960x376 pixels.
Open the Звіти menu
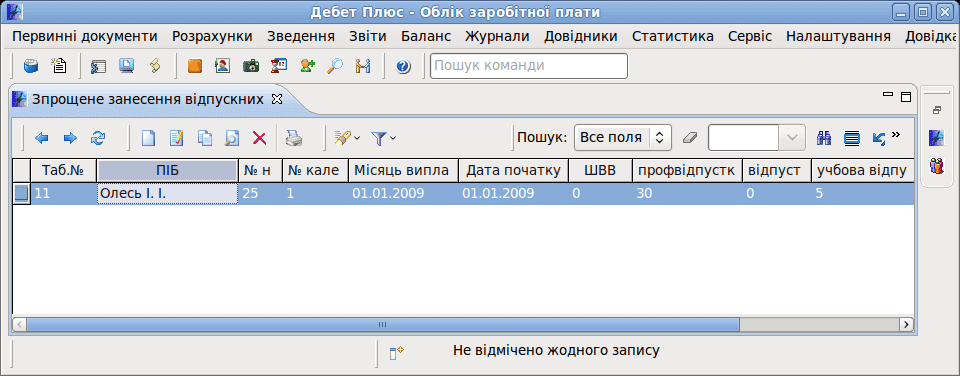[x=368, y=36]
